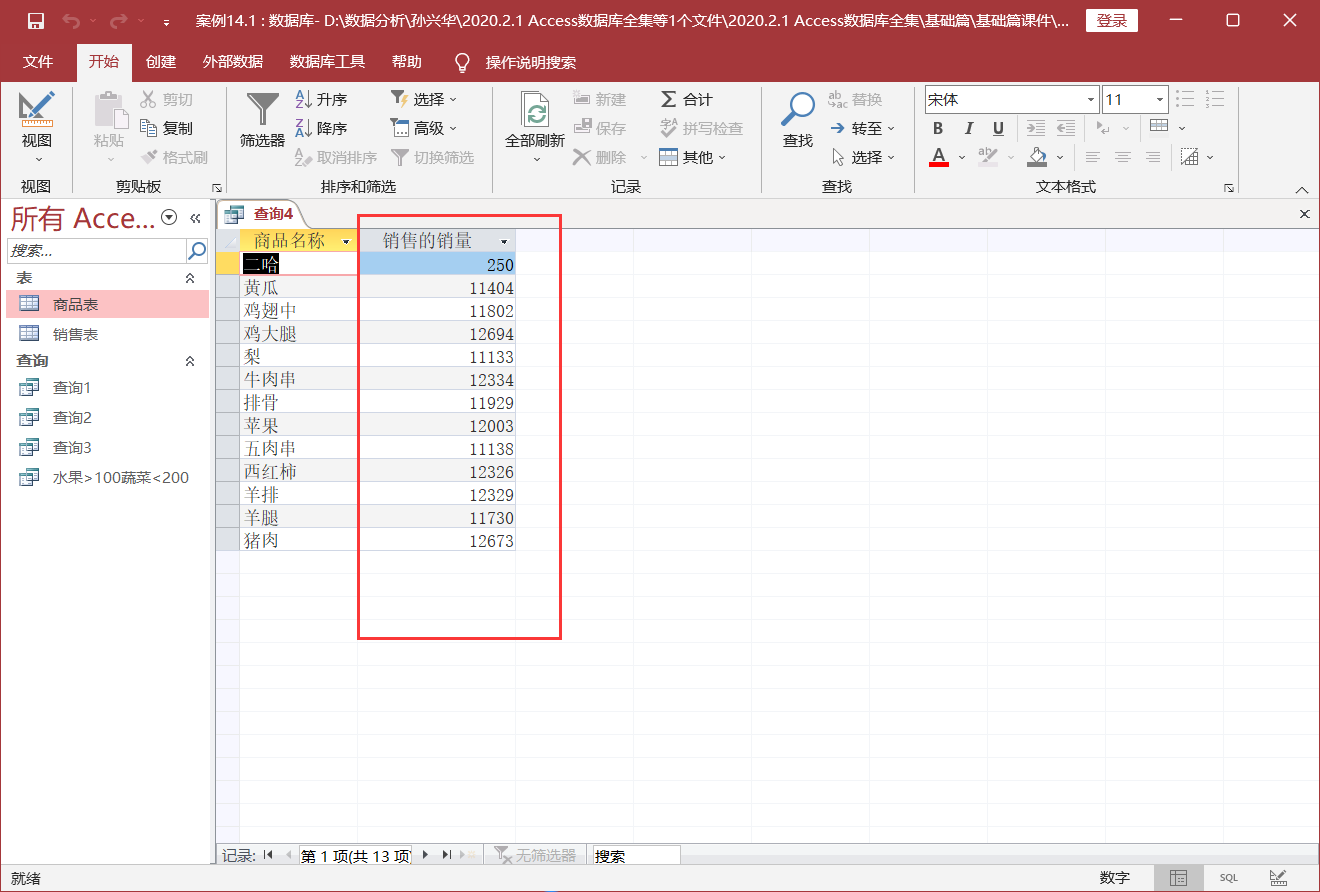Click the Save icon in title bar
This screenshot has width=1320, height=892.
tap(36, 20)
